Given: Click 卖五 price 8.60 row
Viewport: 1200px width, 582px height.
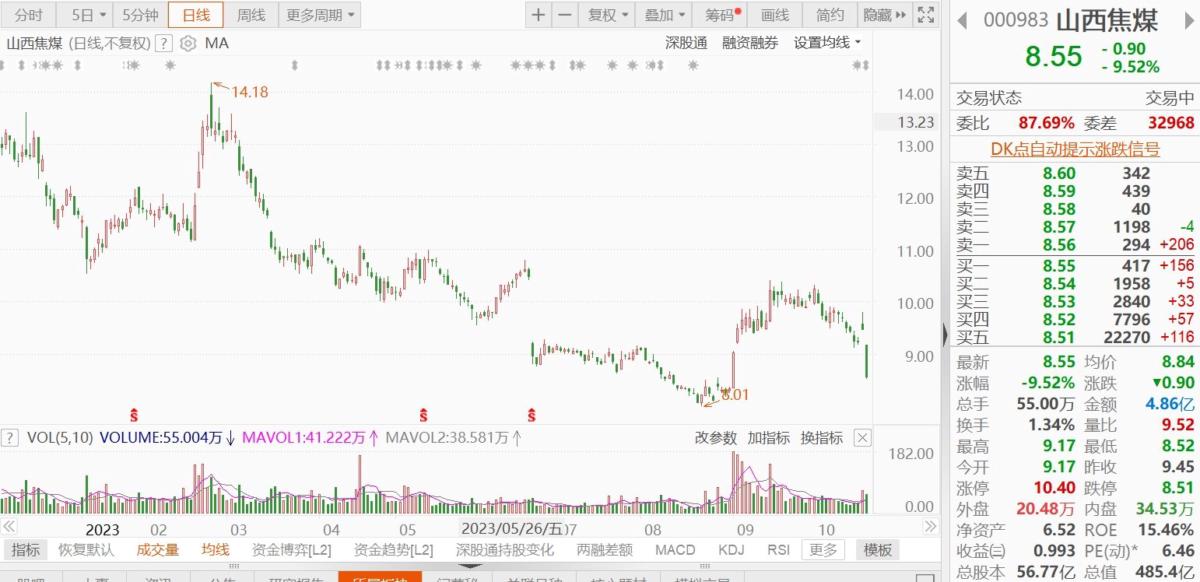Looking at the screenshot, I should point(1075,173).
